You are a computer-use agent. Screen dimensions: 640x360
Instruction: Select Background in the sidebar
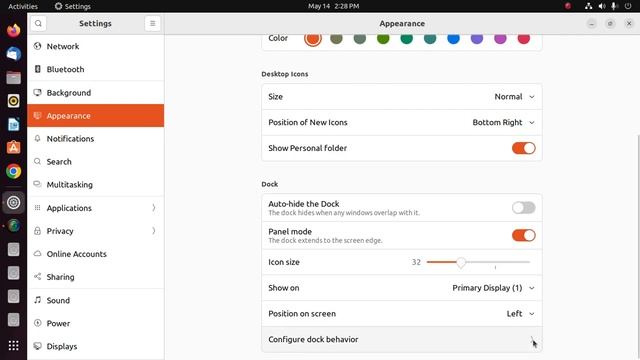coord(96,93)
